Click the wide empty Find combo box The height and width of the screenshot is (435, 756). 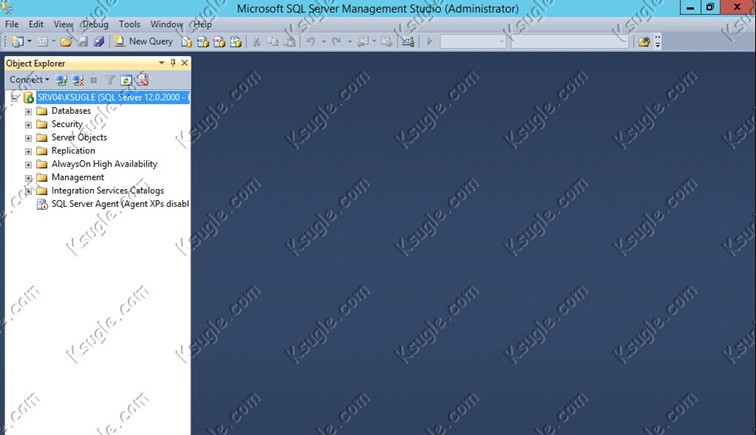(569, 42)
